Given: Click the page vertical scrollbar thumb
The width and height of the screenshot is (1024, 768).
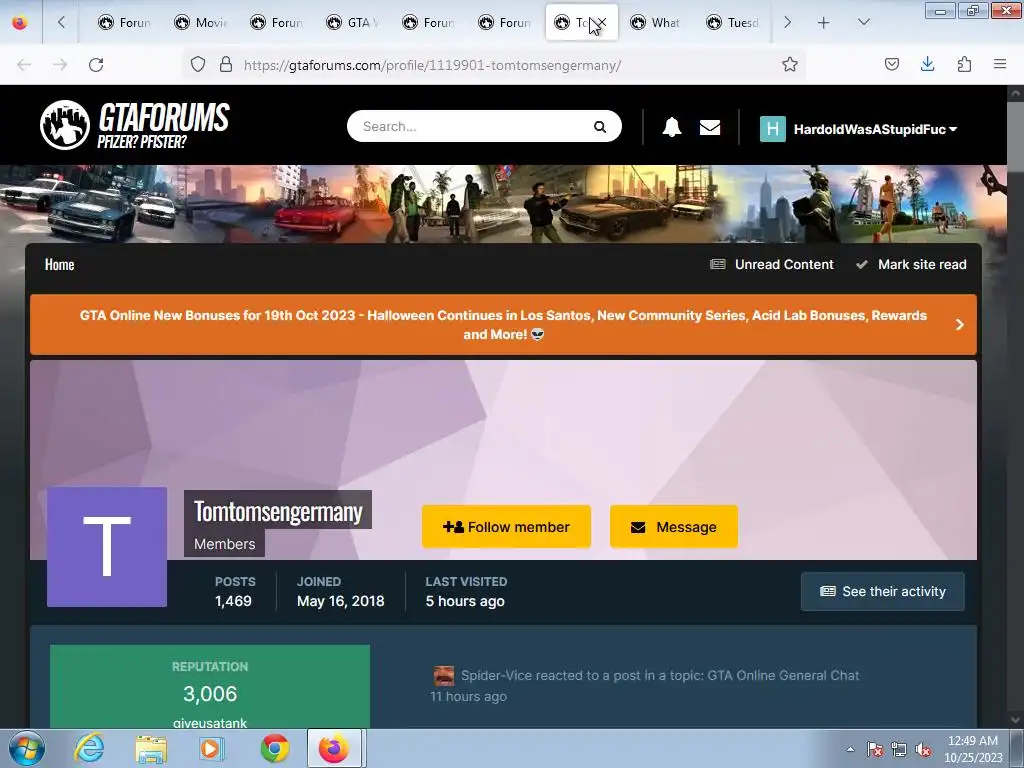Looking at the screenshot, I should [x=1015, y=135].
